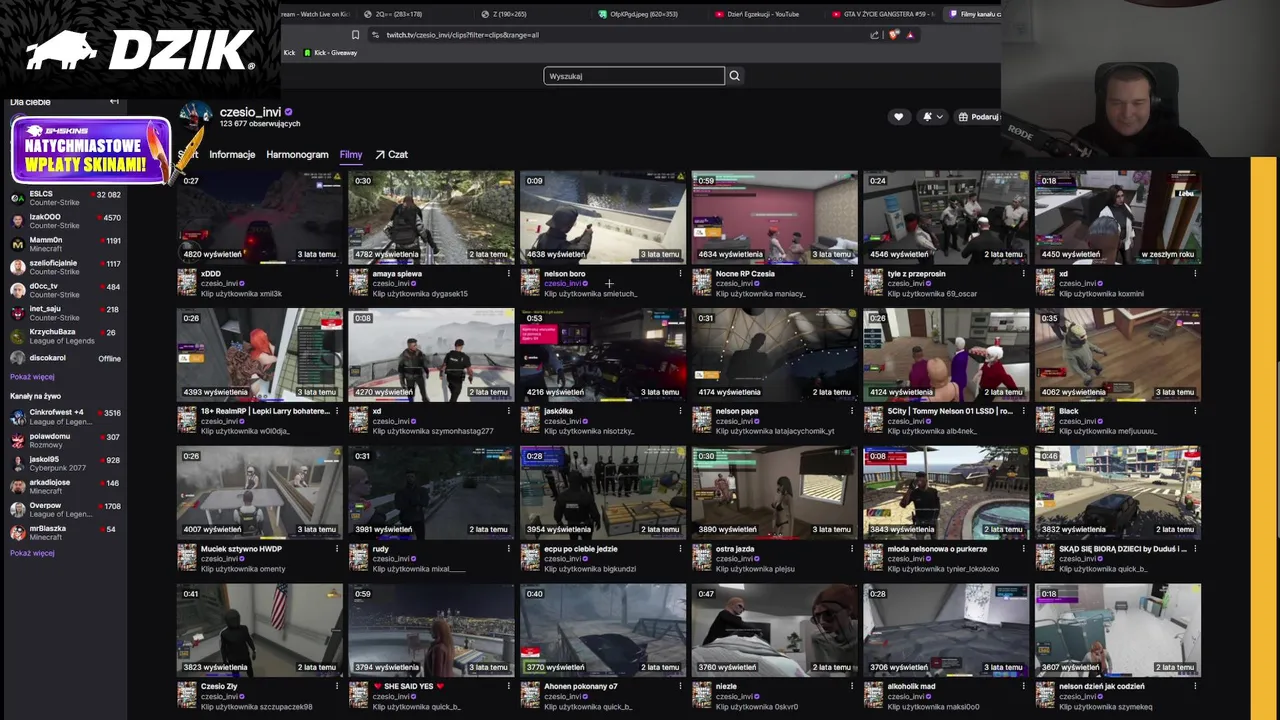This screenshot has width=1280, height=720.
Task: Click Overpow channel avatar
Action: point(17,510)
